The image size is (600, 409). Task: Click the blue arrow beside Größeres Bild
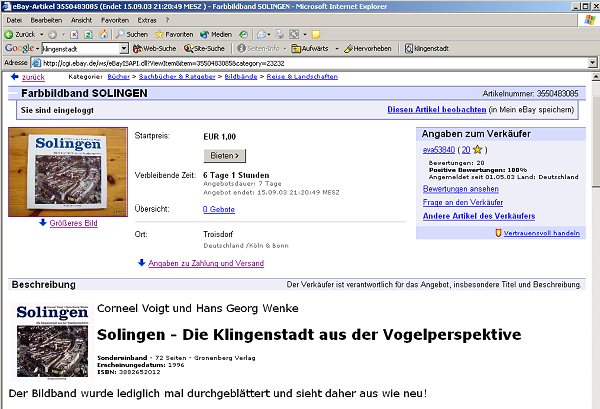point(43,223)
